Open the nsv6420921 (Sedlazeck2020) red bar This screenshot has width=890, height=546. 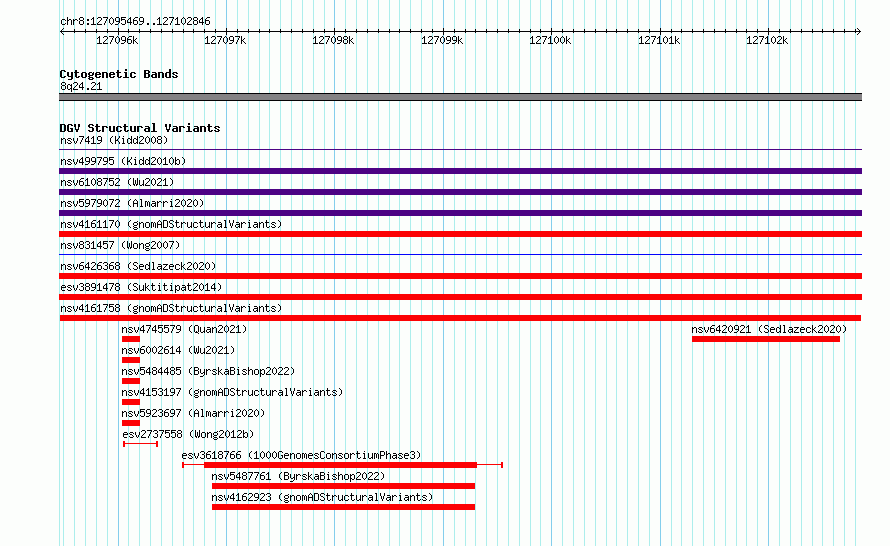pyautogui.click(x=766, y=339)
